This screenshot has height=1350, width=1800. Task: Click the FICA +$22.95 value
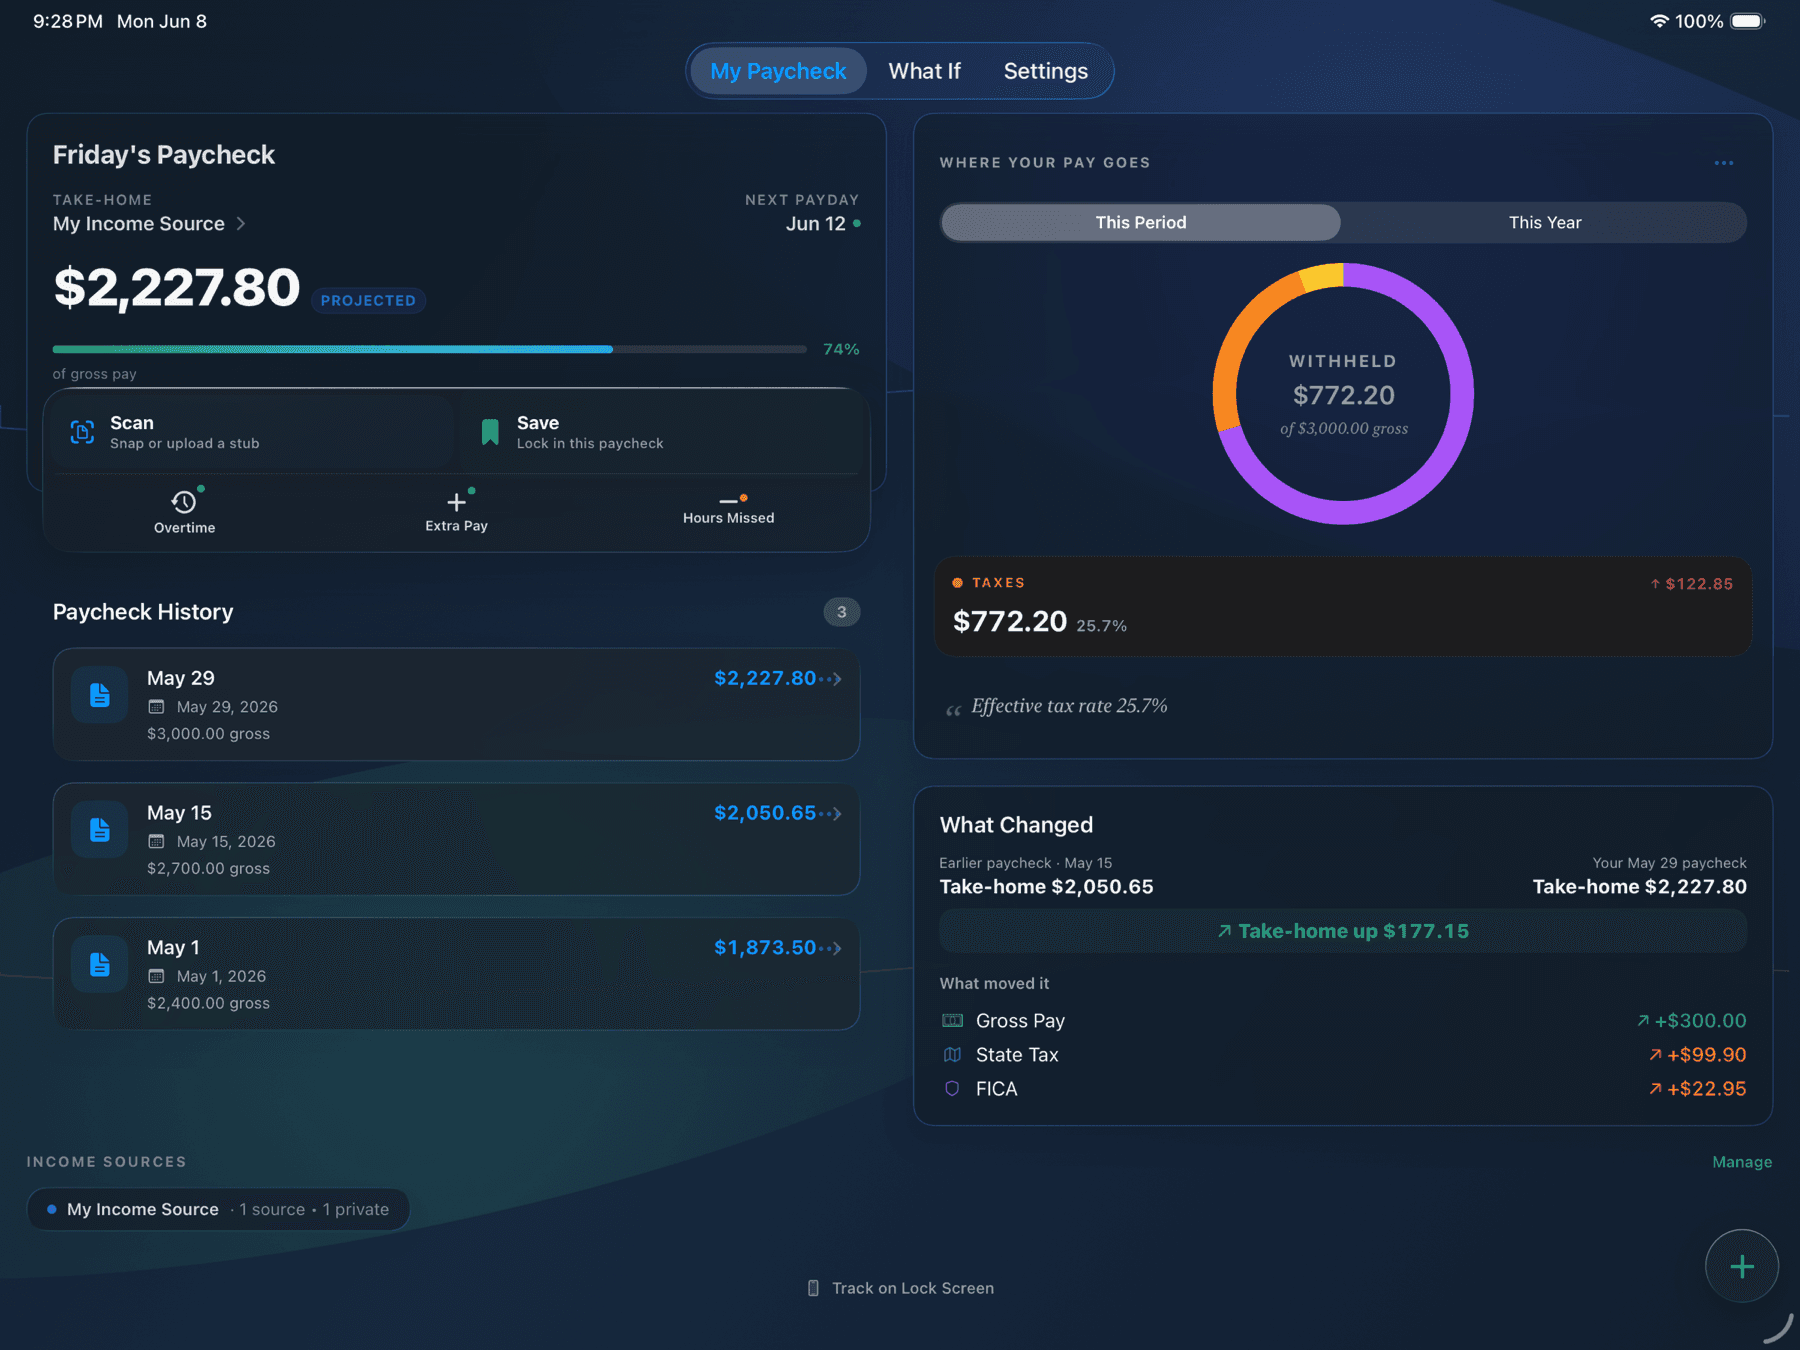[x=1706, y=1089]
